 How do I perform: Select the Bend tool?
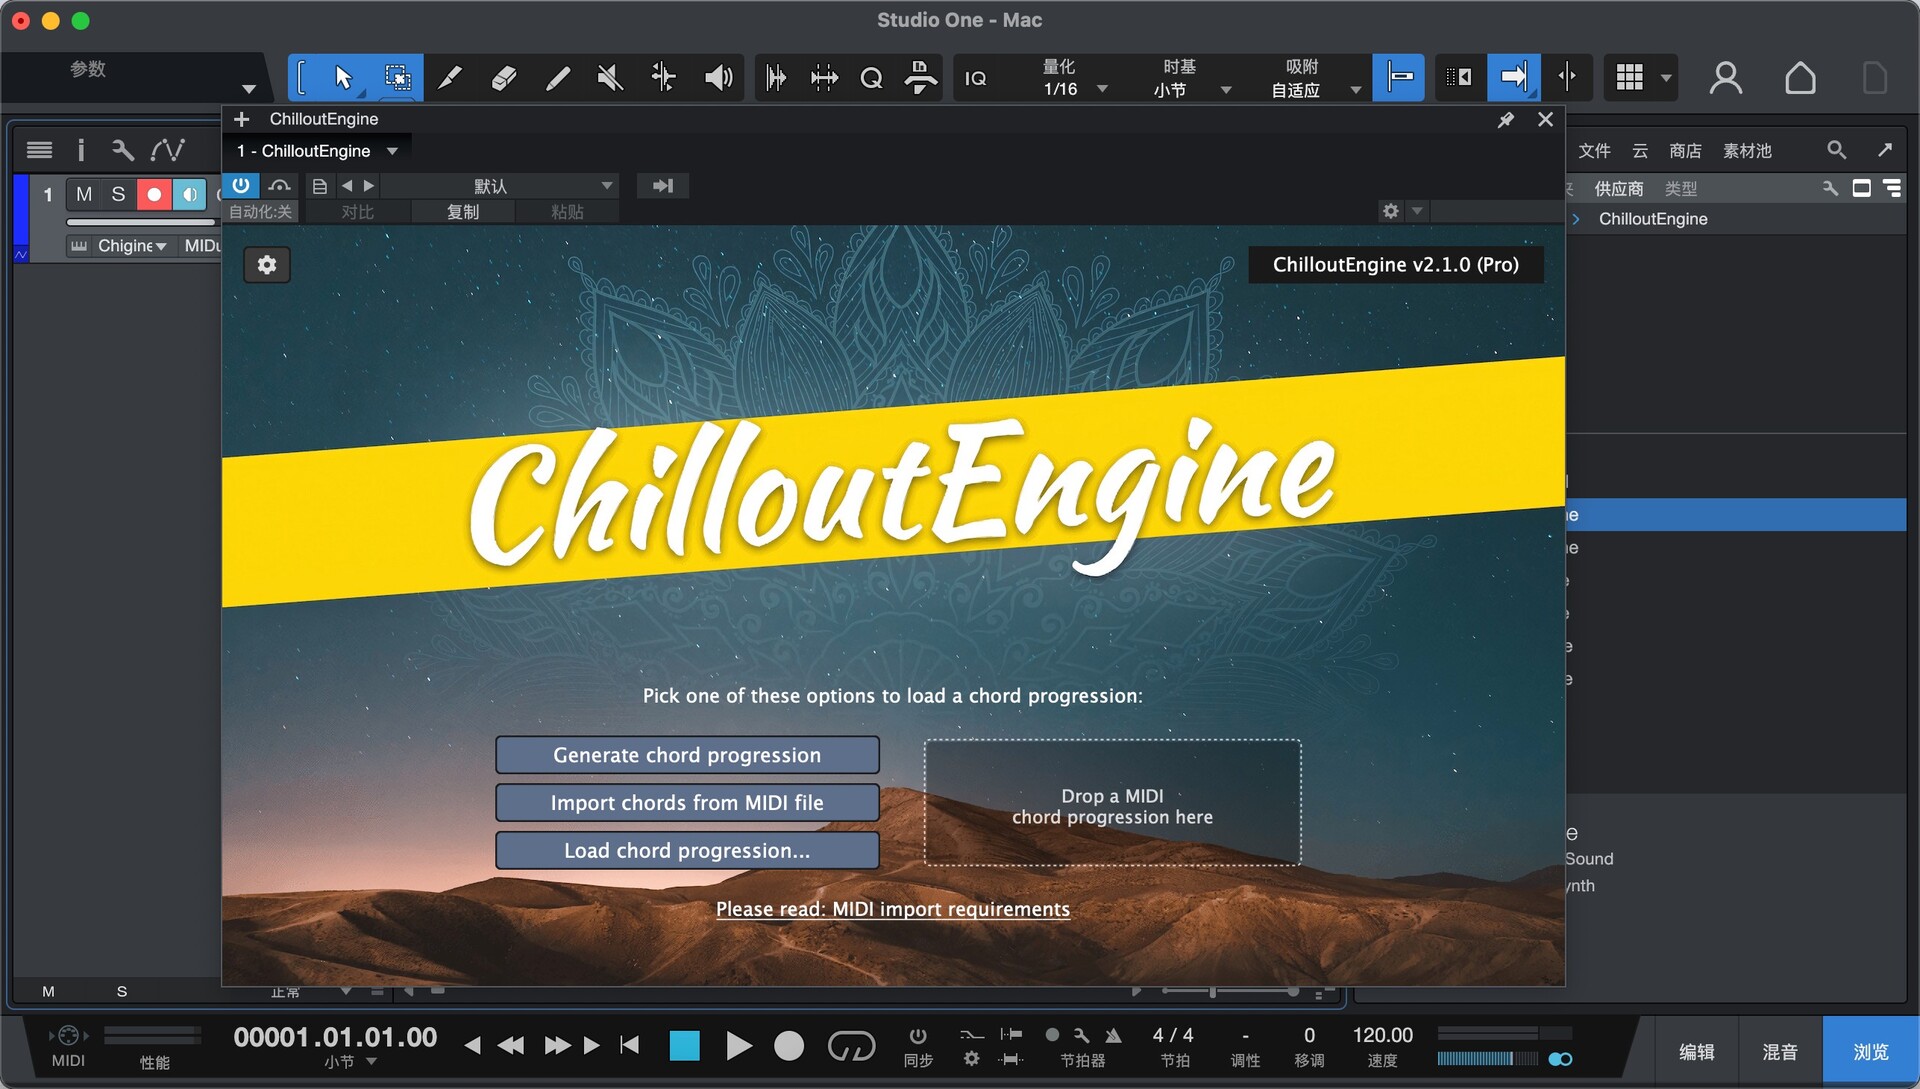click(x=663, y=77)
